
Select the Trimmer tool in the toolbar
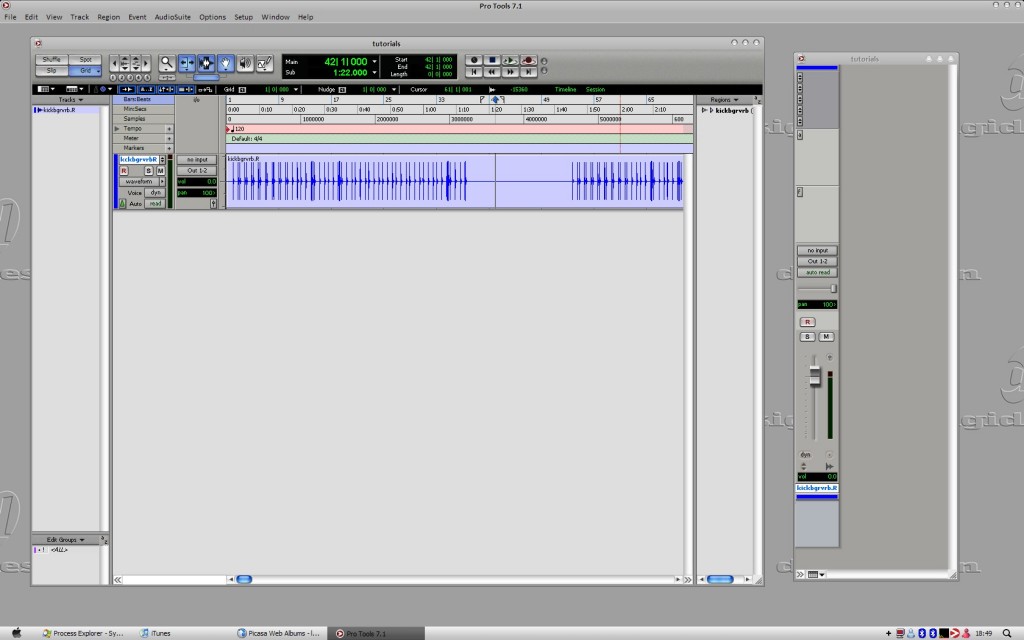187,63
